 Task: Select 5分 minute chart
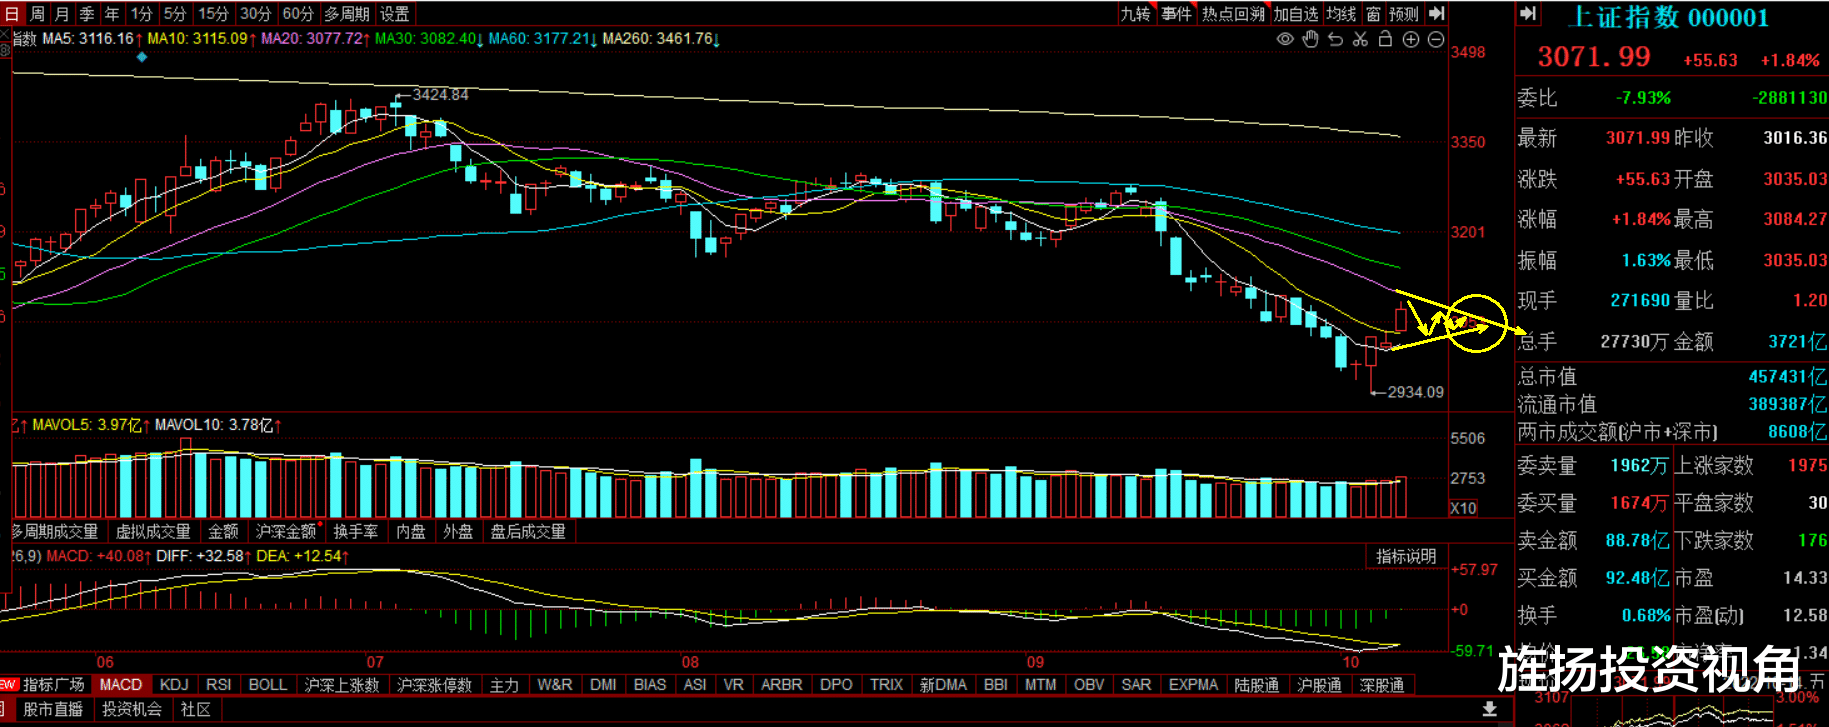175,13
